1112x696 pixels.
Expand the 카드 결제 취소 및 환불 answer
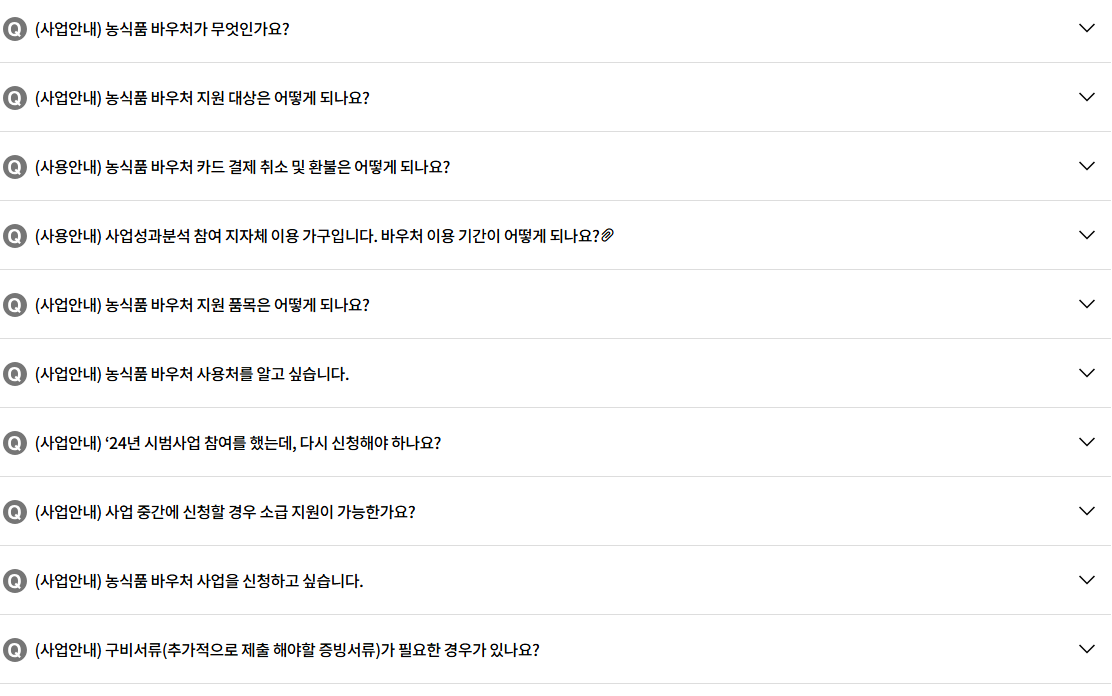[x=1087, y=166]
